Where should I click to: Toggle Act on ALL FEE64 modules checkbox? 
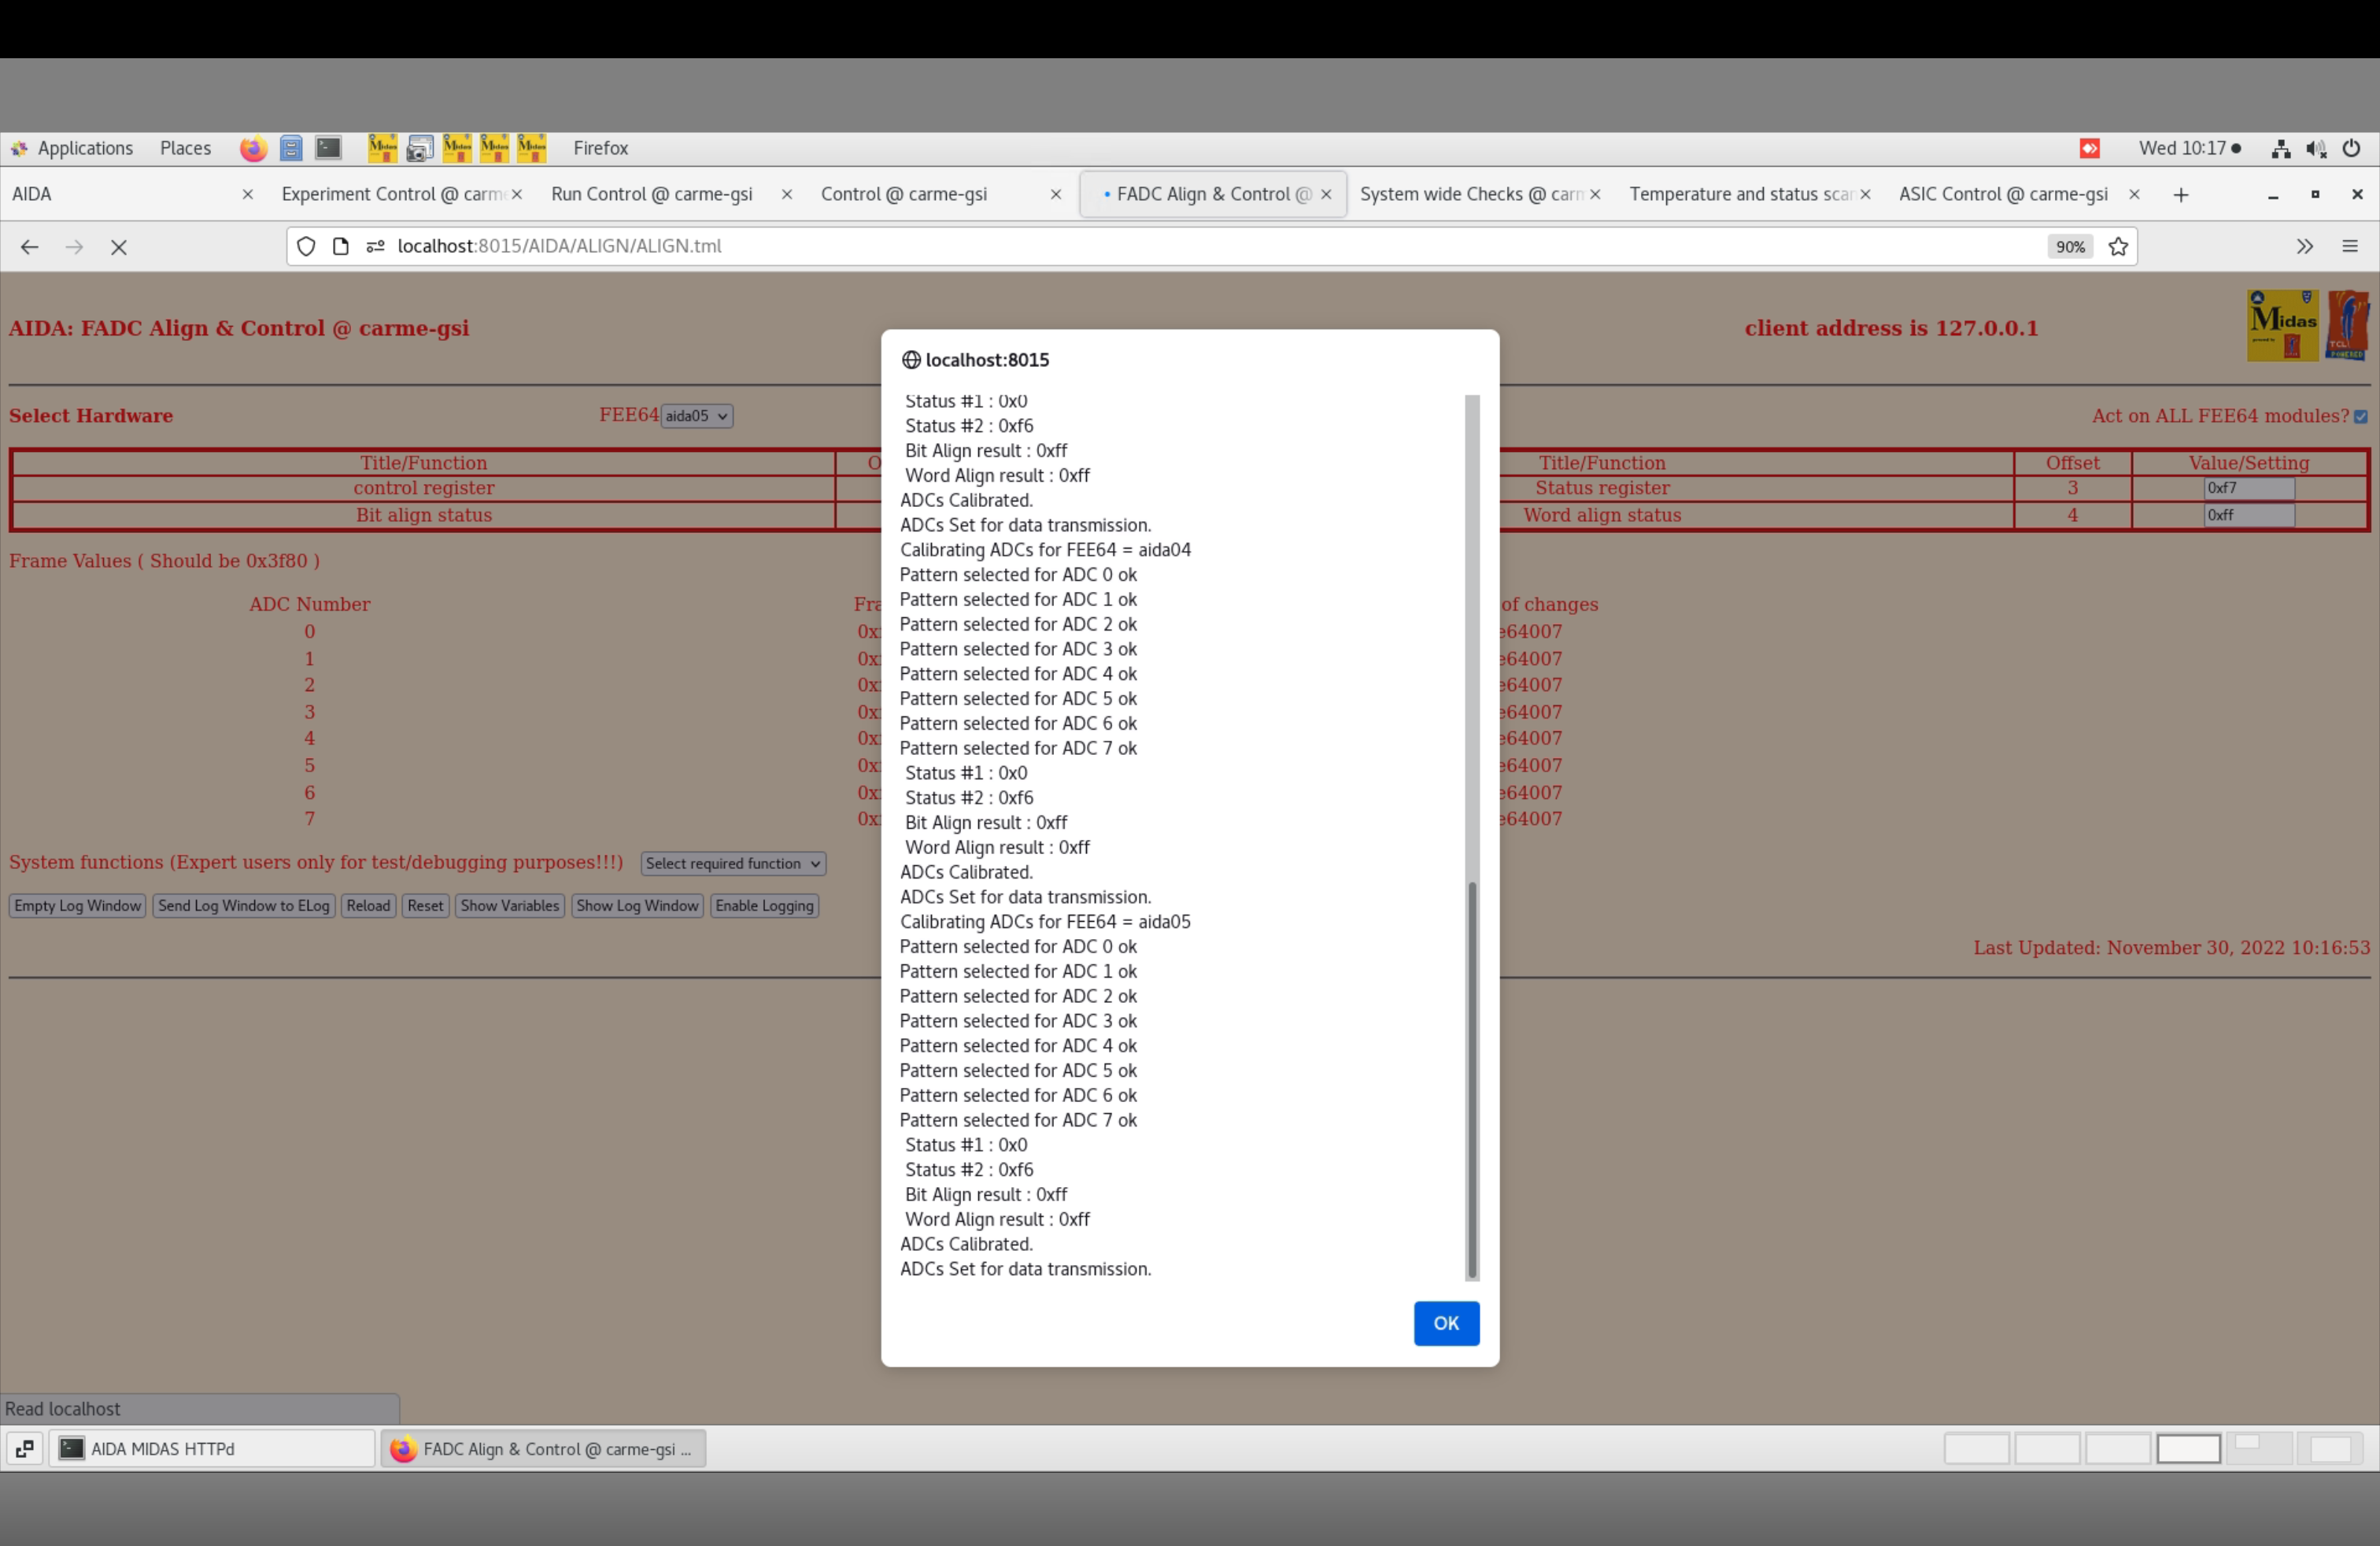tap(2360, 416)
